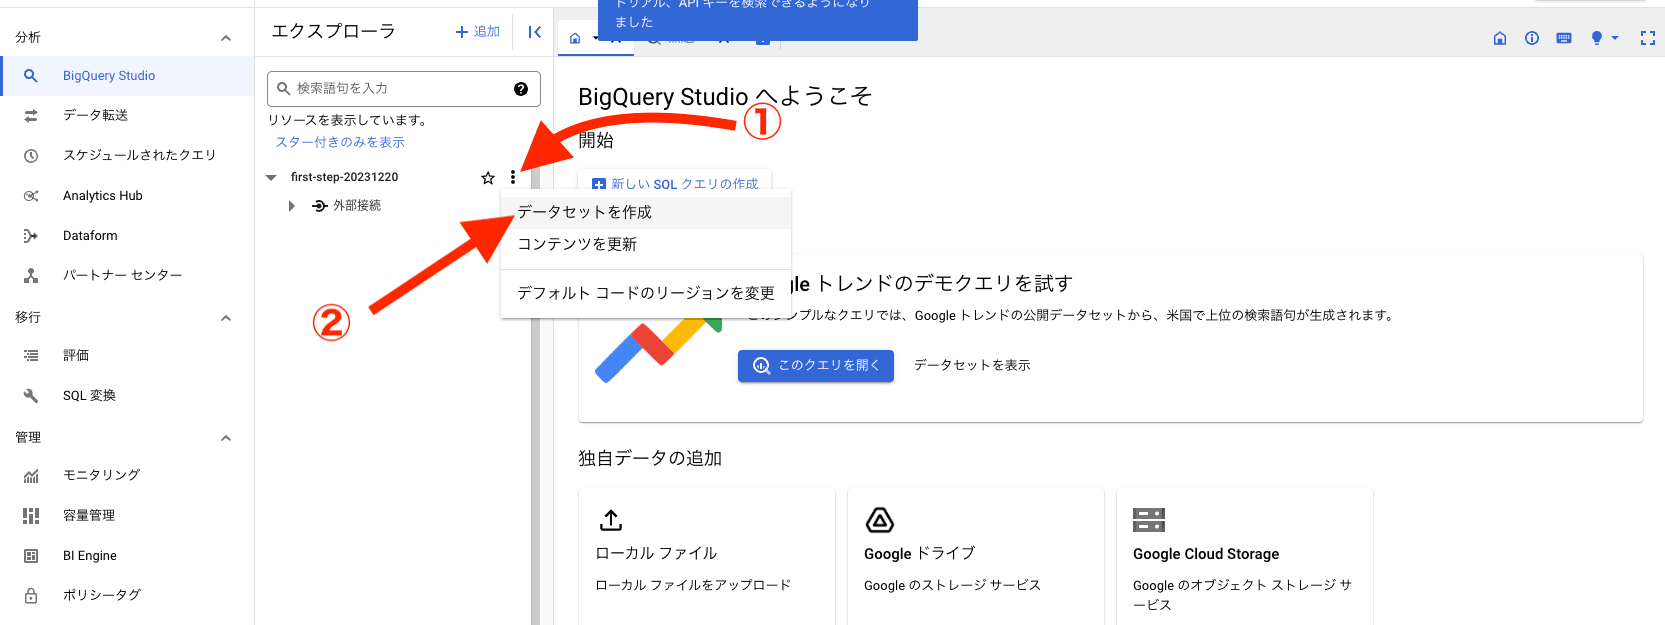The height and width of the screenshot is (625, 1665).
Task: Select the home tab icon
Action: click(x=575, y=39)
